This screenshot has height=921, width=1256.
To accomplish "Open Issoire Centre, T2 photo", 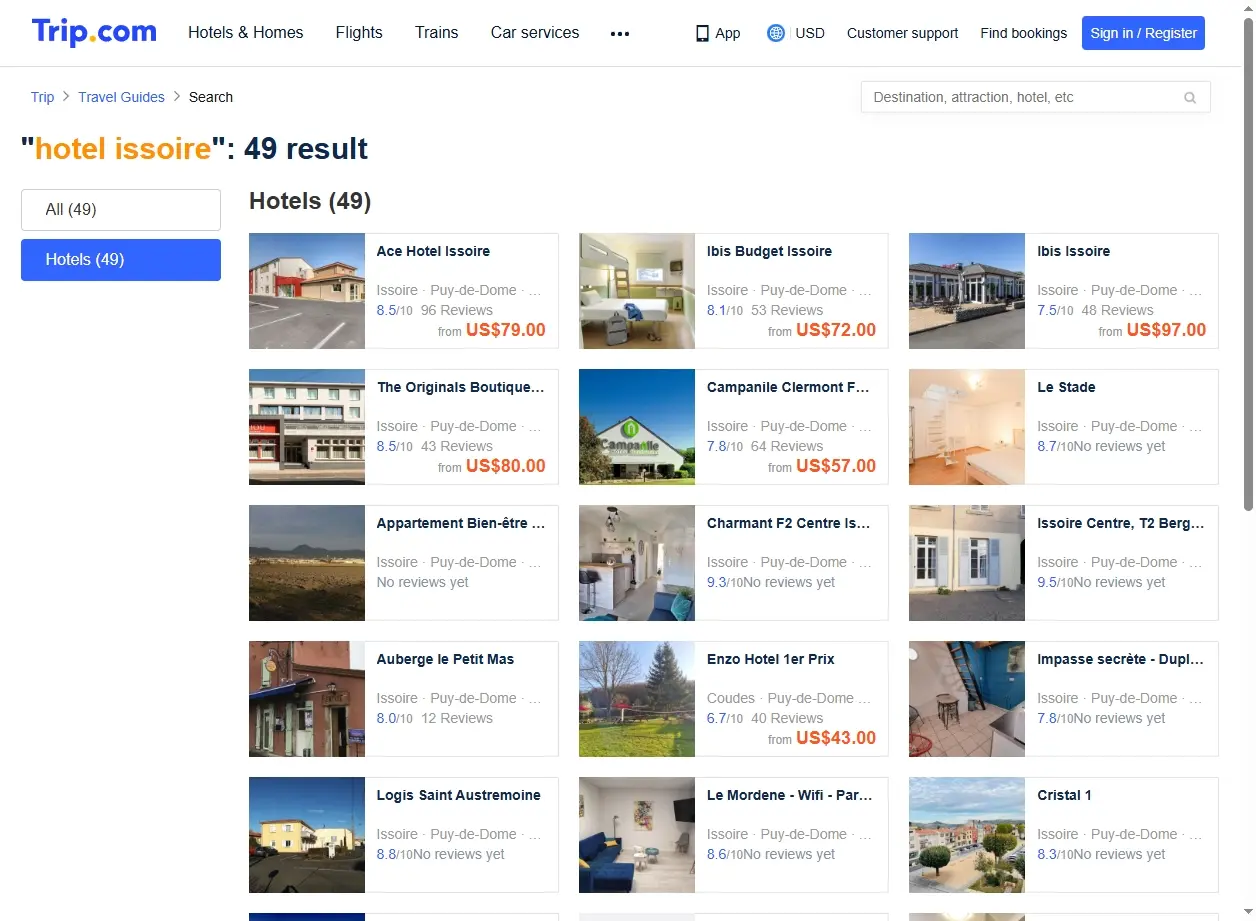I will (967, 563).
